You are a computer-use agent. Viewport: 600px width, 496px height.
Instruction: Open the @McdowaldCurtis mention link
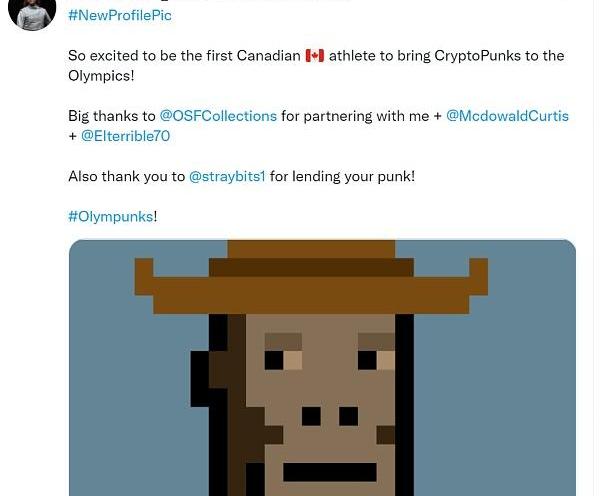point(507,116)
